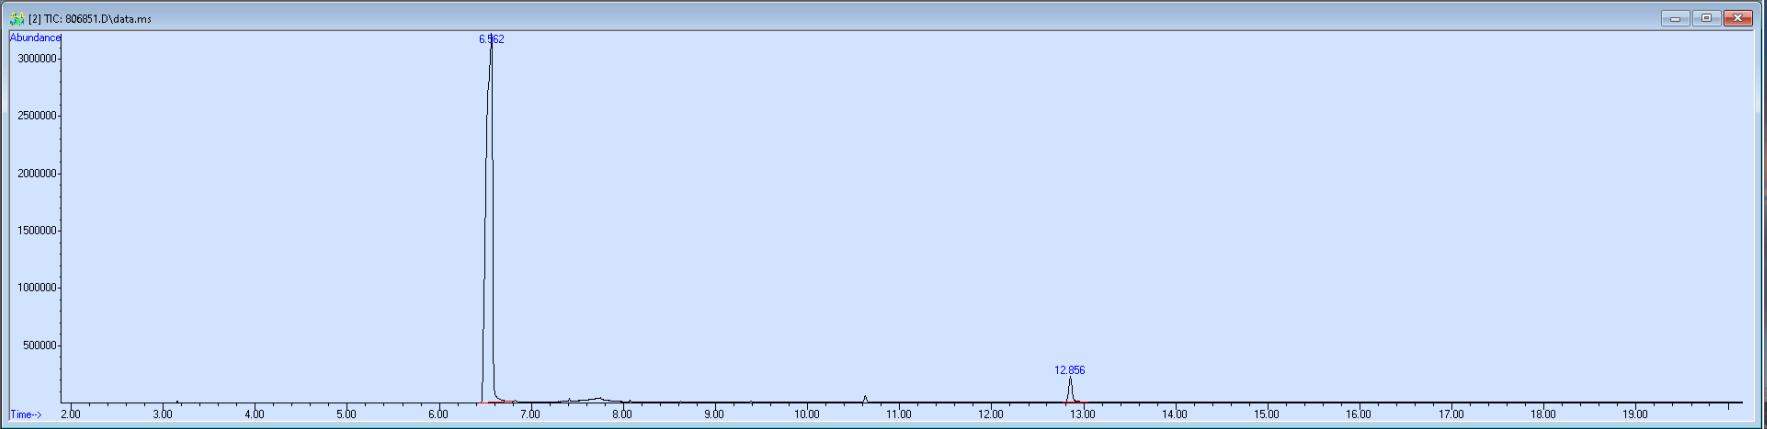The image size is (1767, 429).
Task: Click the x-axis tick label 3.00
Action: coord(162,414)
